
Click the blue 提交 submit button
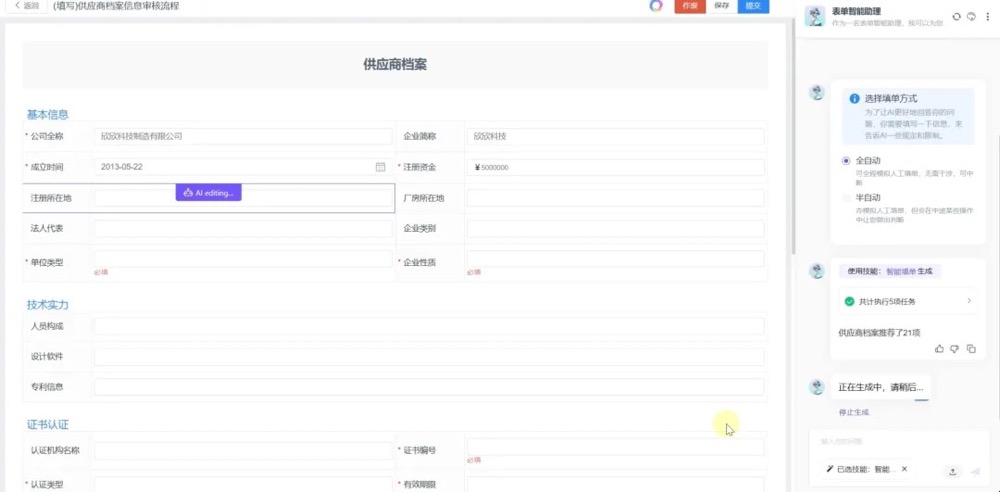click(x=753, y=6)
